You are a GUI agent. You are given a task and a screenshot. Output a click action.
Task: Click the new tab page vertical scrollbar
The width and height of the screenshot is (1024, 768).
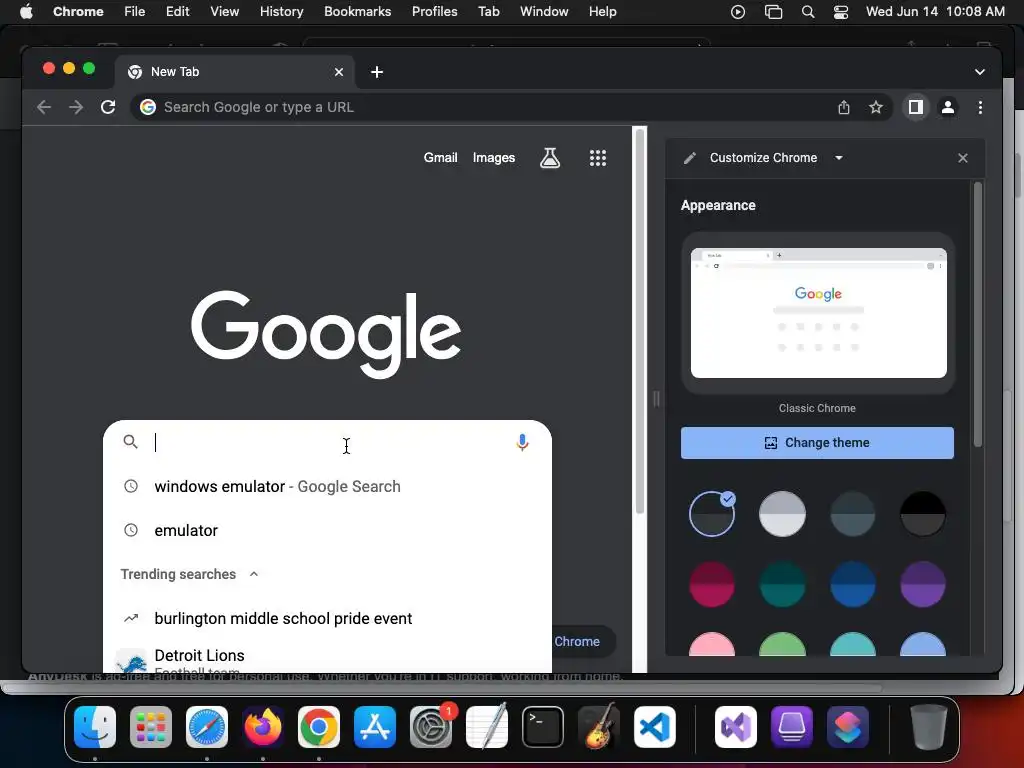point(640,320)
